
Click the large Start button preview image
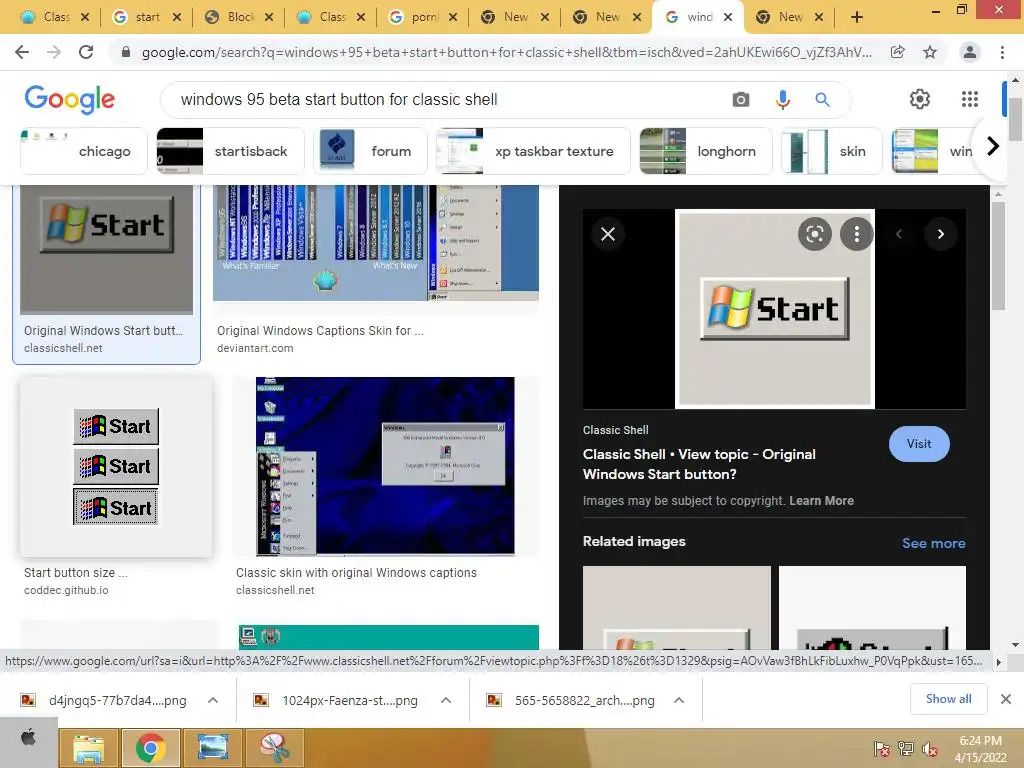(775, 309)
